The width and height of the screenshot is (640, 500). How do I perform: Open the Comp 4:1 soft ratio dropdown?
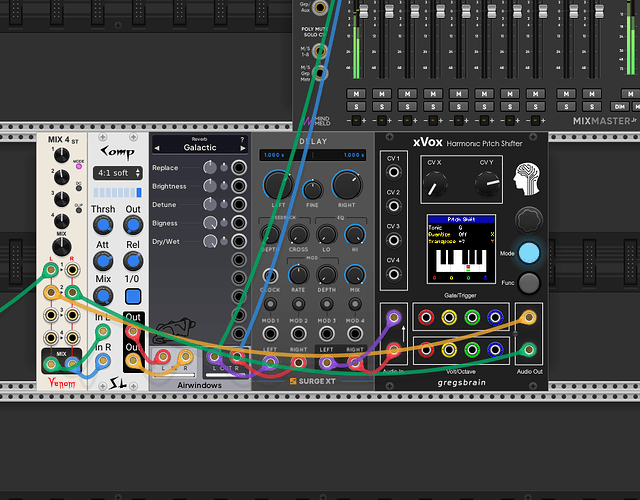pos(112,173)
